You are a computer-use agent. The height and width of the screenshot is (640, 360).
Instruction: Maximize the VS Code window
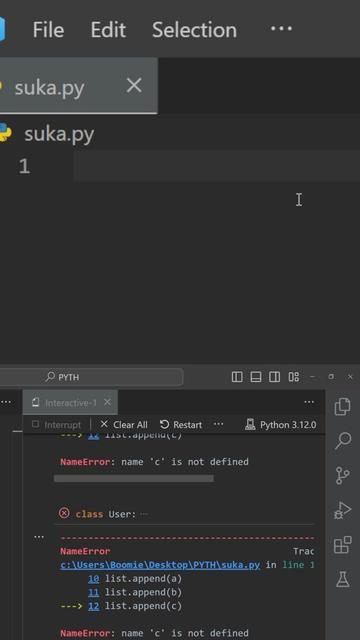click(x=331, y=376)
